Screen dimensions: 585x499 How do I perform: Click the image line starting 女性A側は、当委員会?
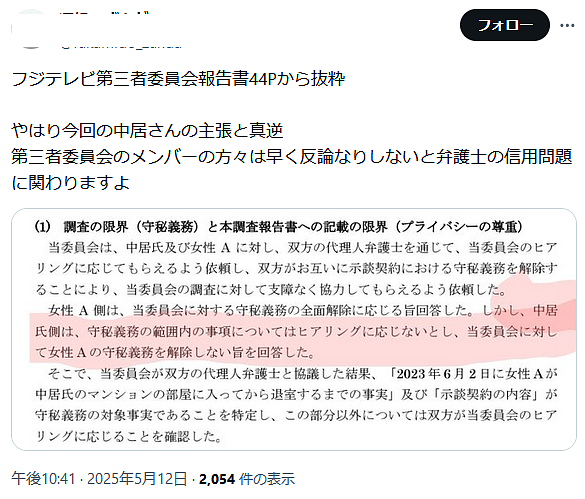303,310
